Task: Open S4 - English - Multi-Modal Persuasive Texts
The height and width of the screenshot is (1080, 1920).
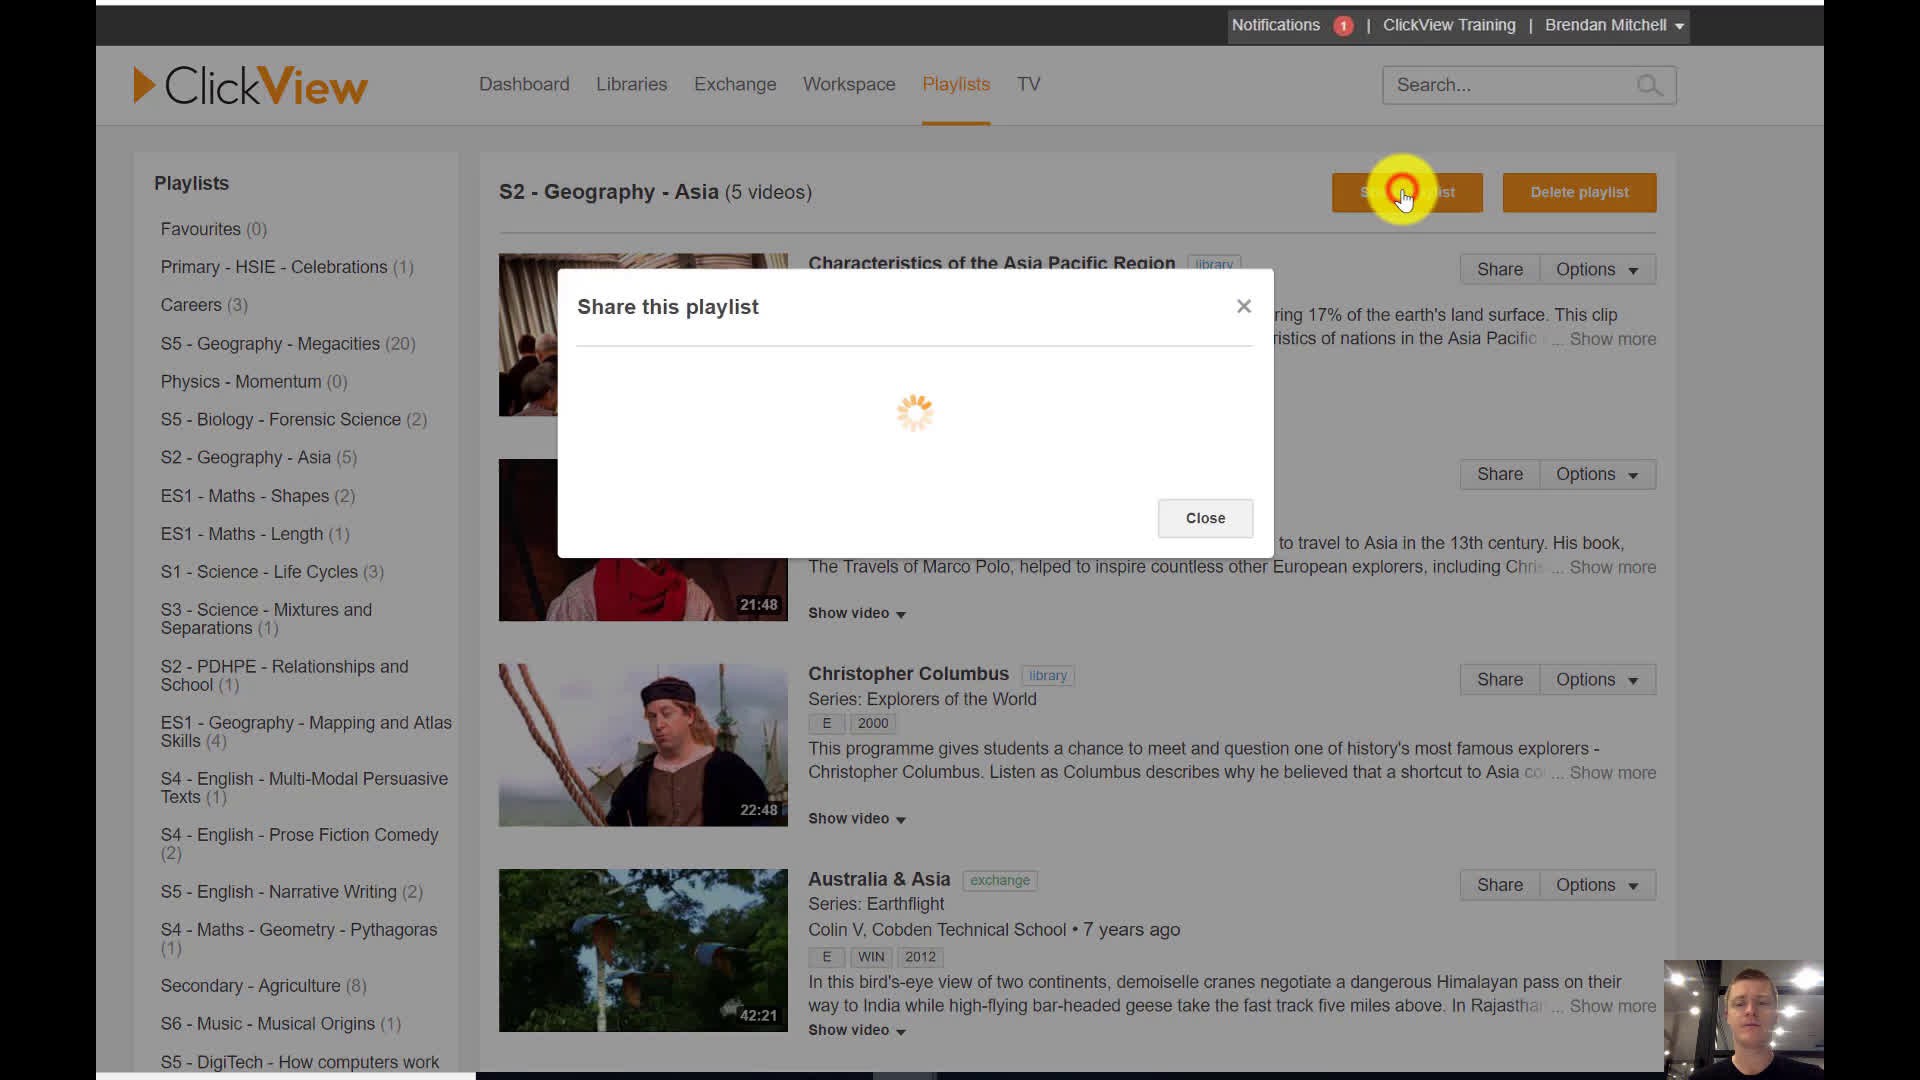Action: click(x=304, y=787)
